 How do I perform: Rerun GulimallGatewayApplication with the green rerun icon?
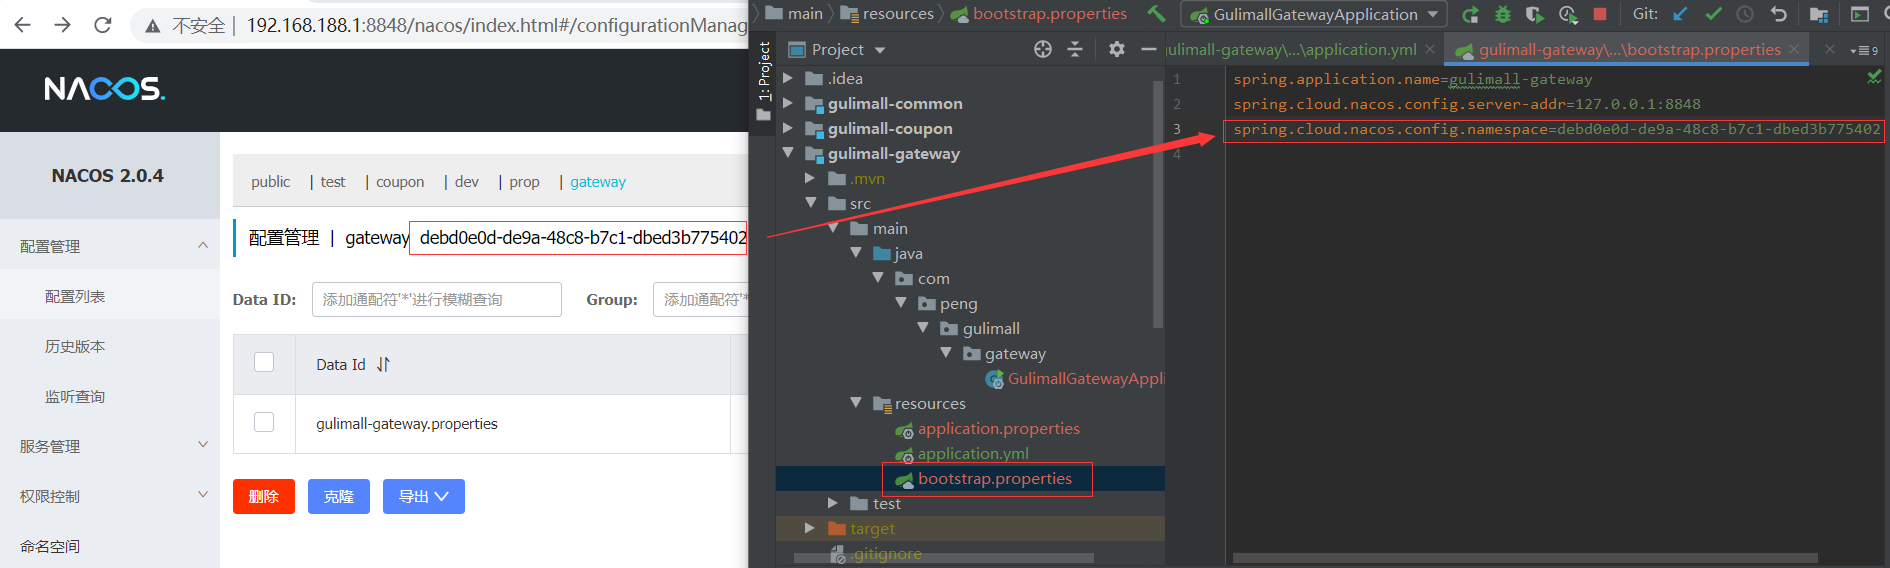click(1470, 14)
